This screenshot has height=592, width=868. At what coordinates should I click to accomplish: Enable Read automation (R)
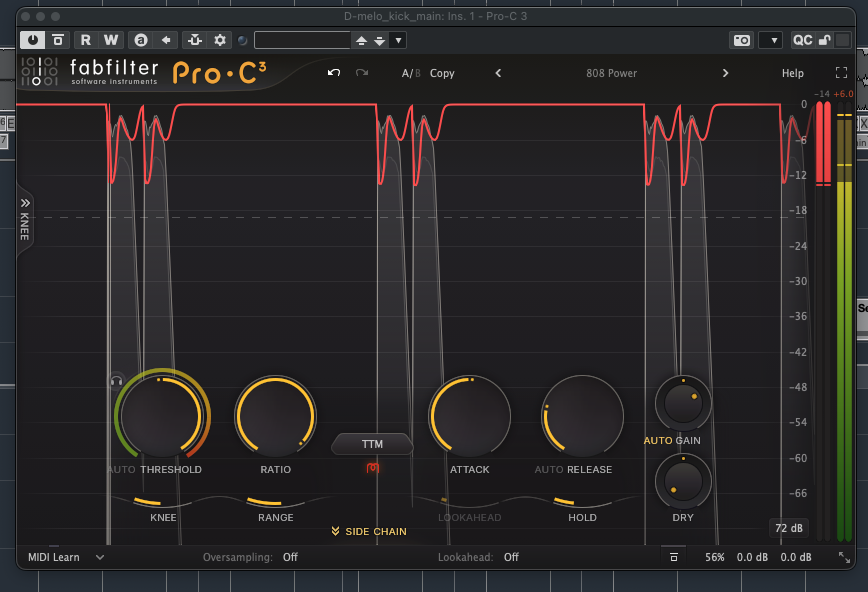(x=85, y=40)
